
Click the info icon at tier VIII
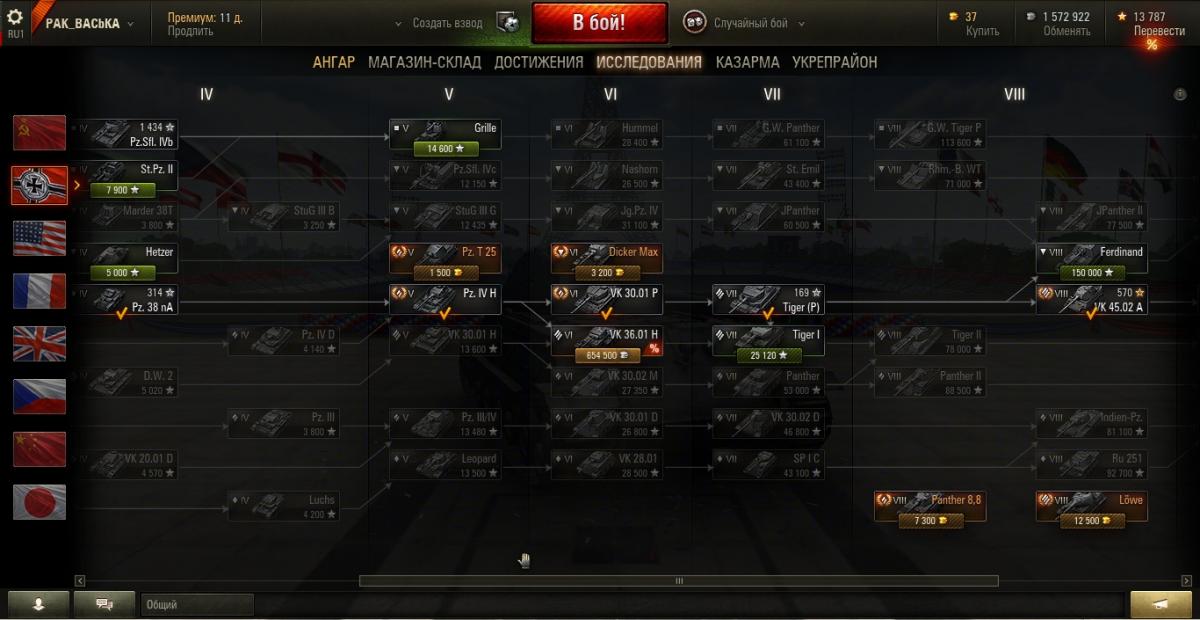(1180, 94)
